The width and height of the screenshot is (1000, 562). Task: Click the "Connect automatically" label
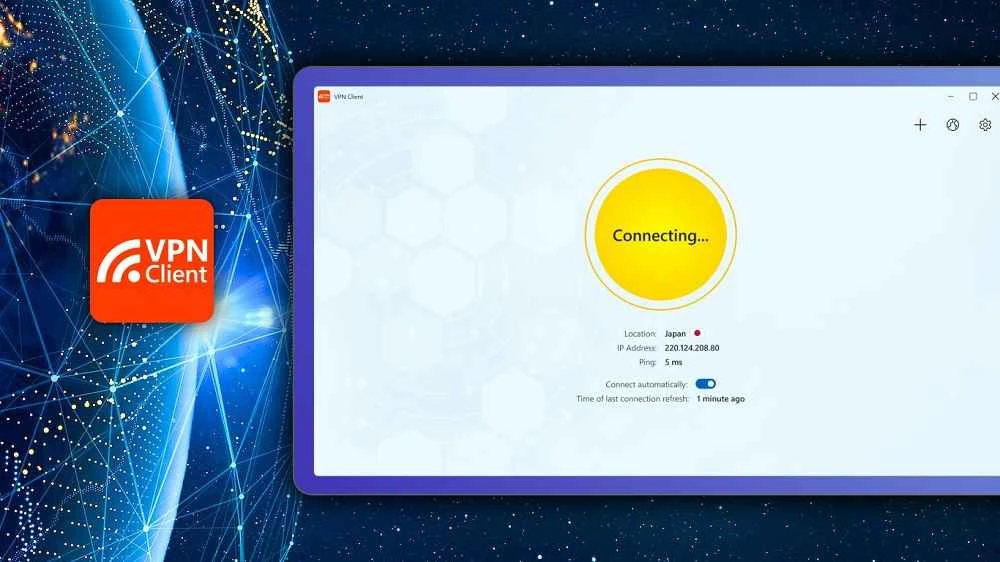pos(647,384)
